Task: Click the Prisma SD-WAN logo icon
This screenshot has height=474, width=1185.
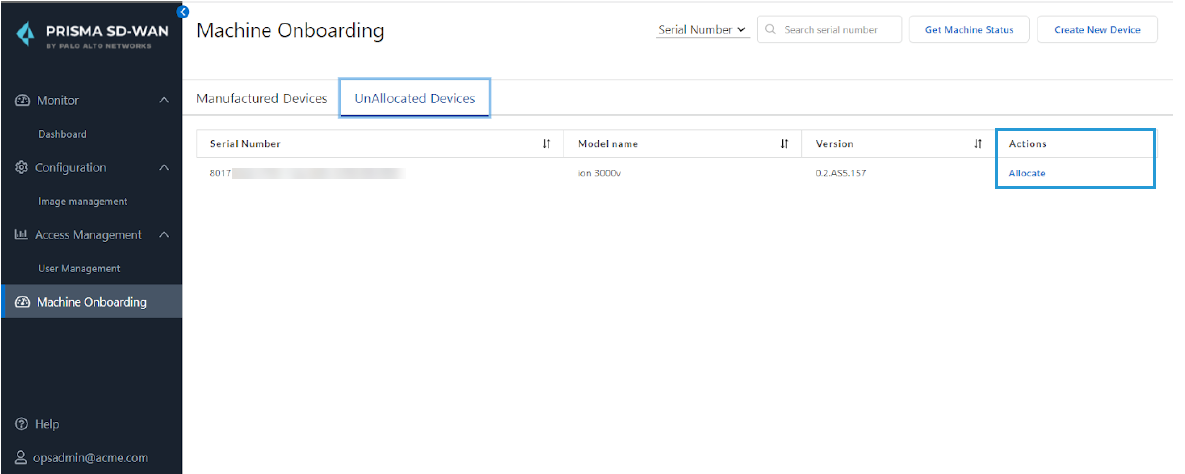Action: pyautogui.click(x=26, y=35)
